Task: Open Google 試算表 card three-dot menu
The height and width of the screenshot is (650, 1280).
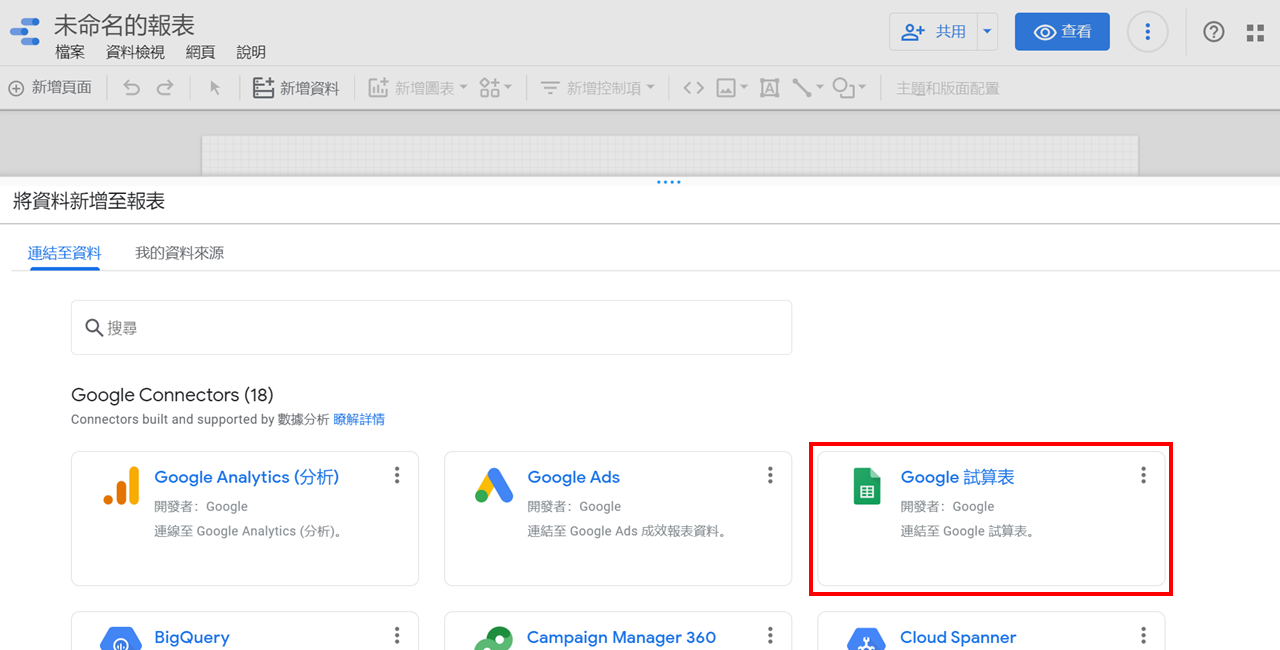Action: 1143,475
